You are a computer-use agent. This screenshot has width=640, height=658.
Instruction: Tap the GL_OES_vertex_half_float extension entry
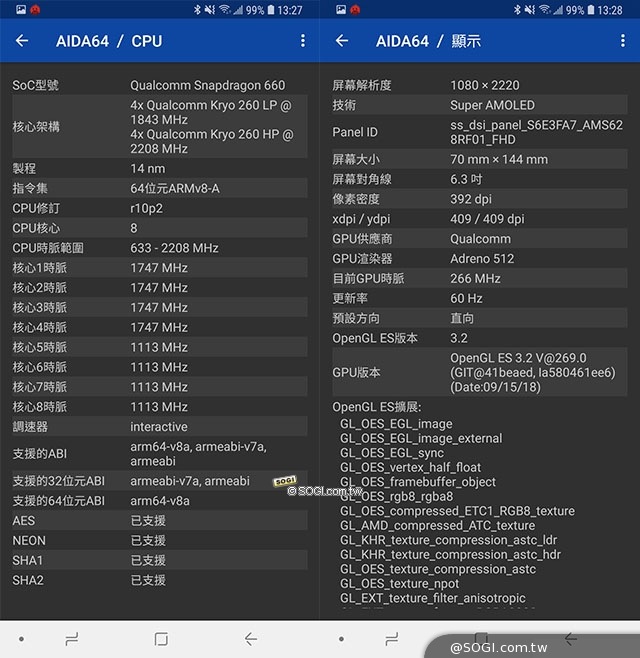tap(410, 467)
